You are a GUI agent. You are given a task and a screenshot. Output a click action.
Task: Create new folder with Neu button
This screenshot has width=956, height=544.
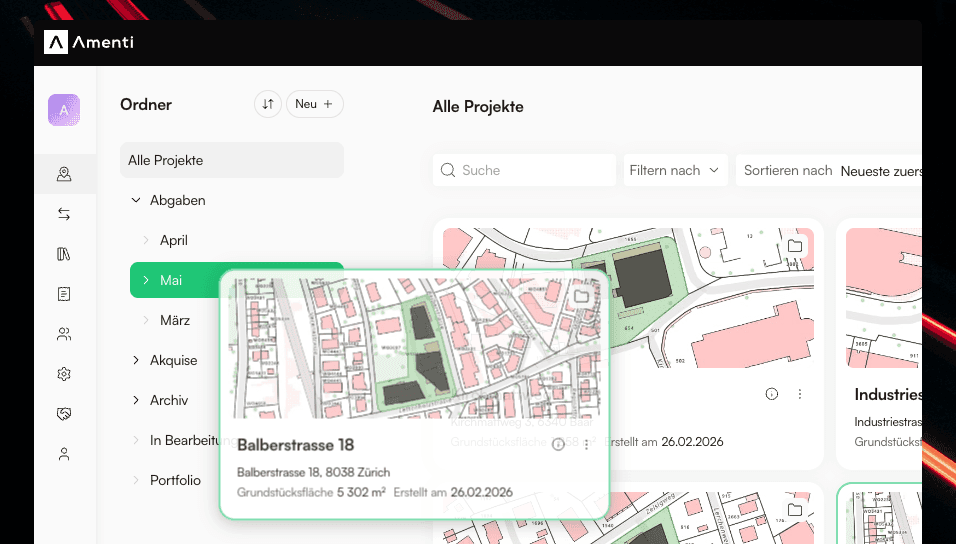pyautogui.click(x=315, y=104)
